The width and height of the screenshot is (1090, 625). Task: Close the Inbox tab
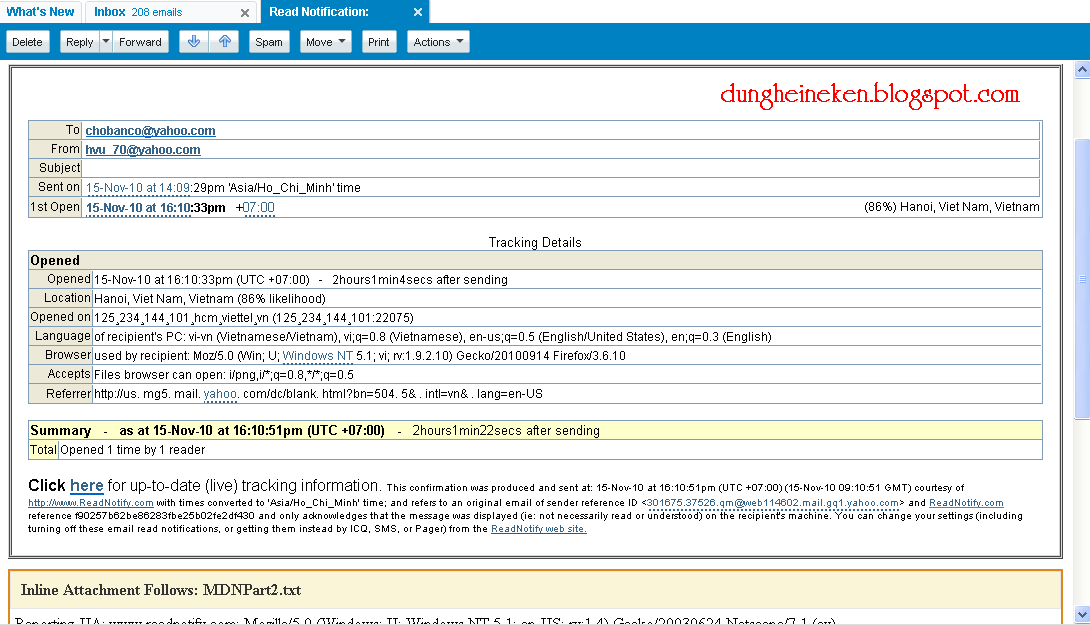tap(245, 13)
